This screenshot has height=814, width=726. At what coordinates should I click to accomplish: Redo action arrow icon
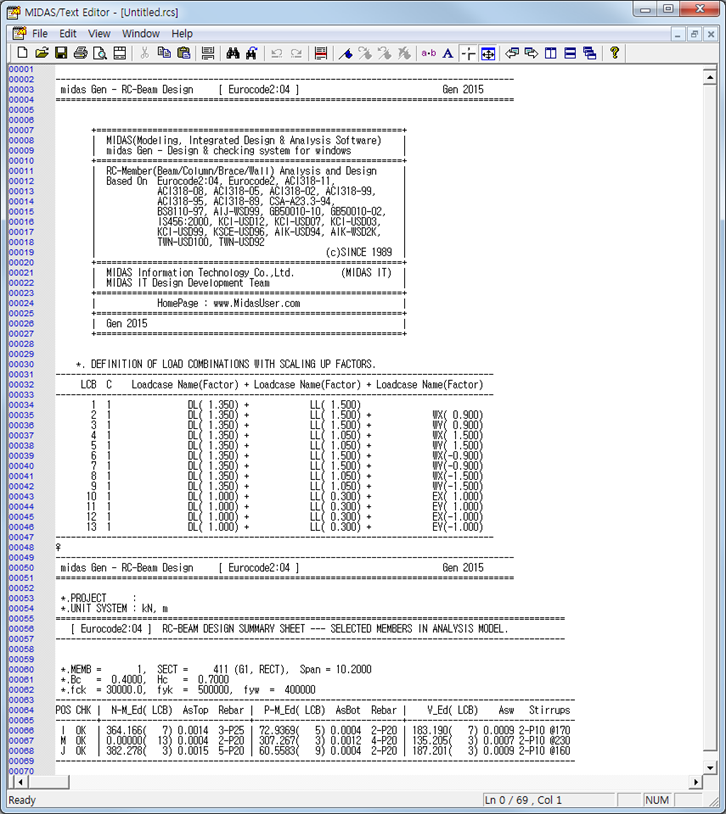point(296,53)
